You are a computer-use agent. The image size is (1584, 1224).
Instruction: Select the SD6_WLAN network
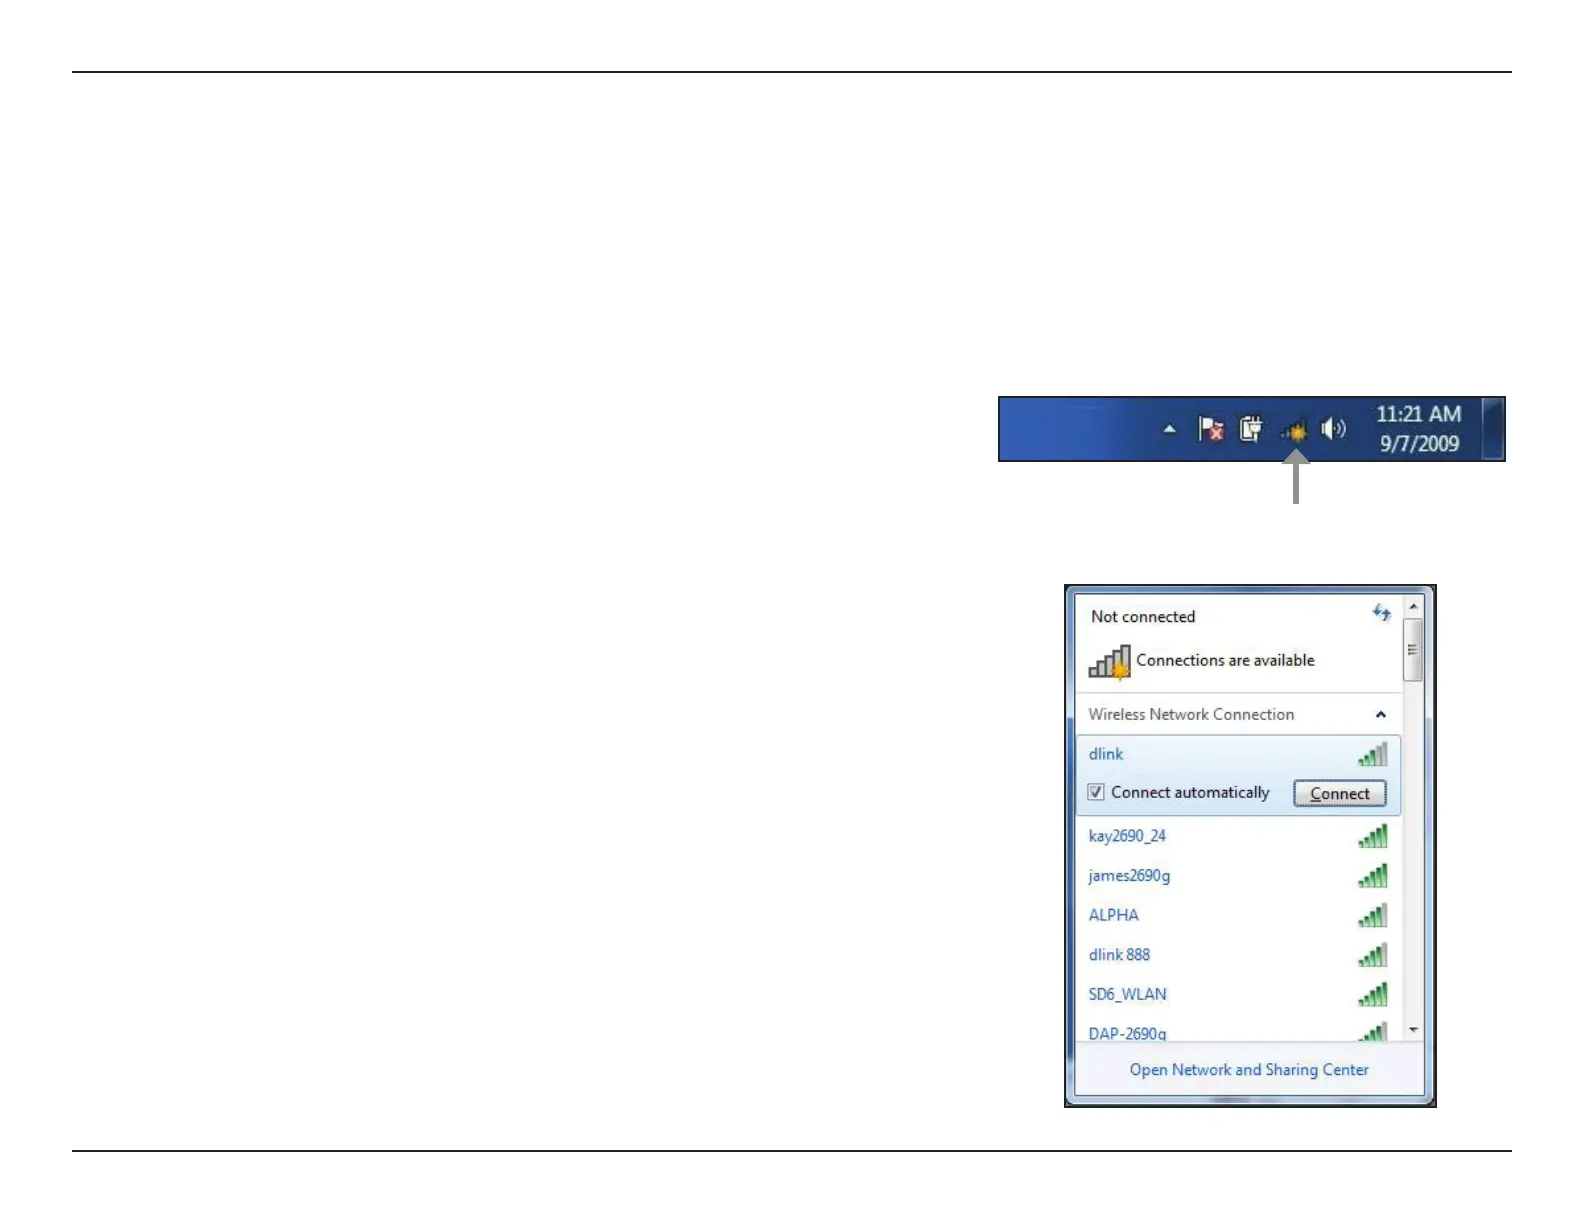pyautogui.click(x=1238, y=994)
